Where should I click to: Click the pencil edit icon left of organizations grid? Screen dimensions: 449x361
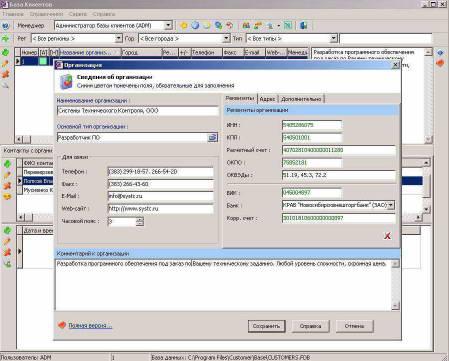(x=6, y=63)
